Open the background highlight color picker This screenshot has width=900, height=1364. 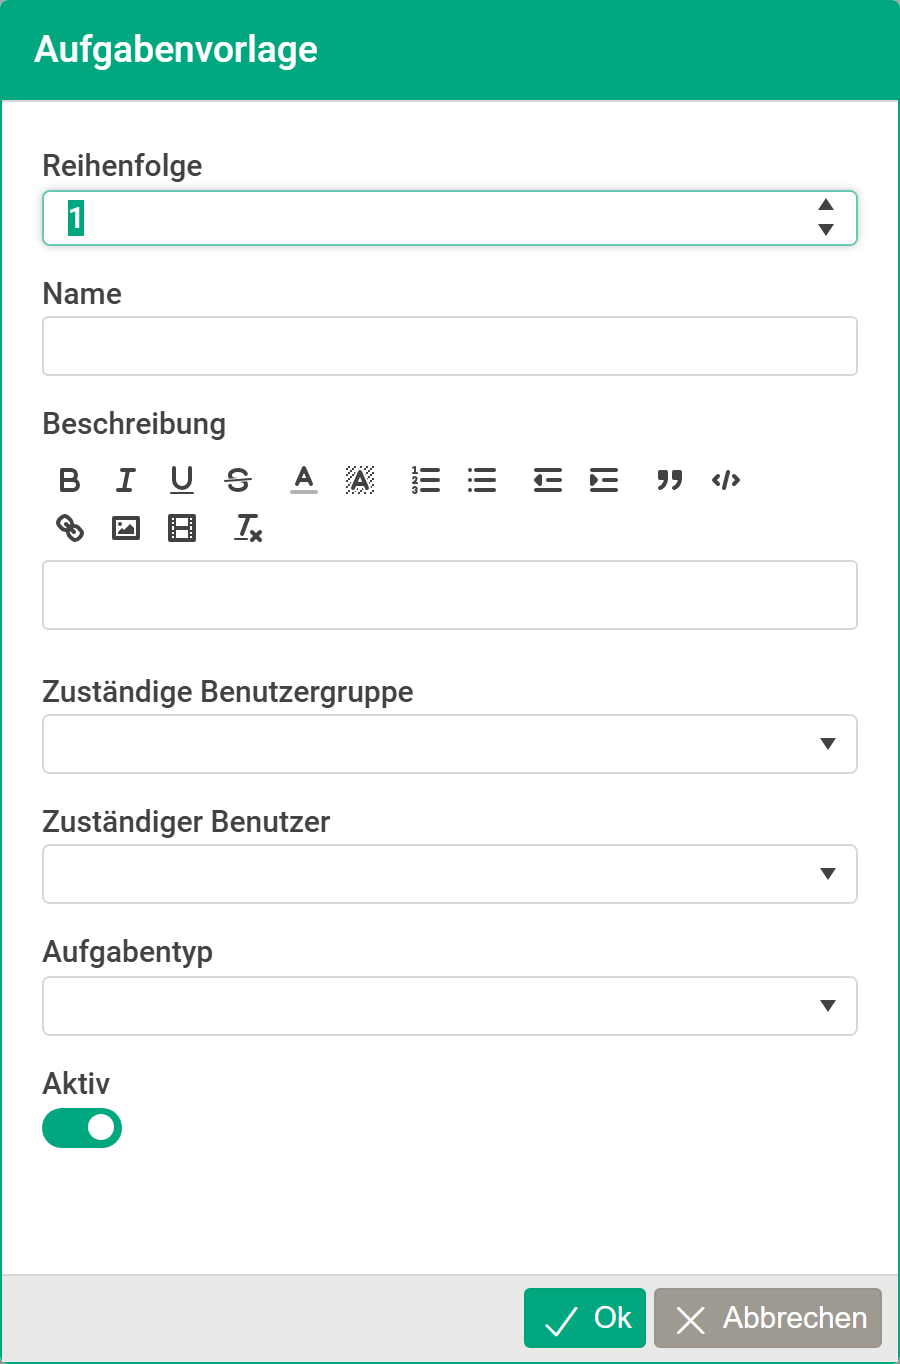click(x=360, y=480)
